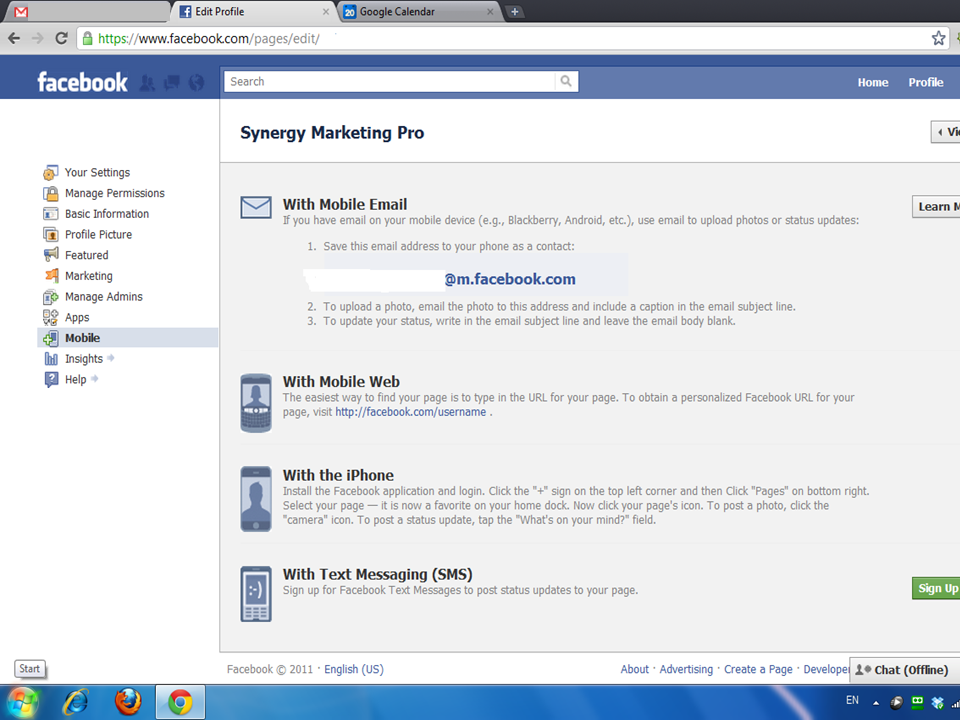The image size is (960, 720).
Task: Click Home in the Facebook header
Action: (x=872, y=83)
